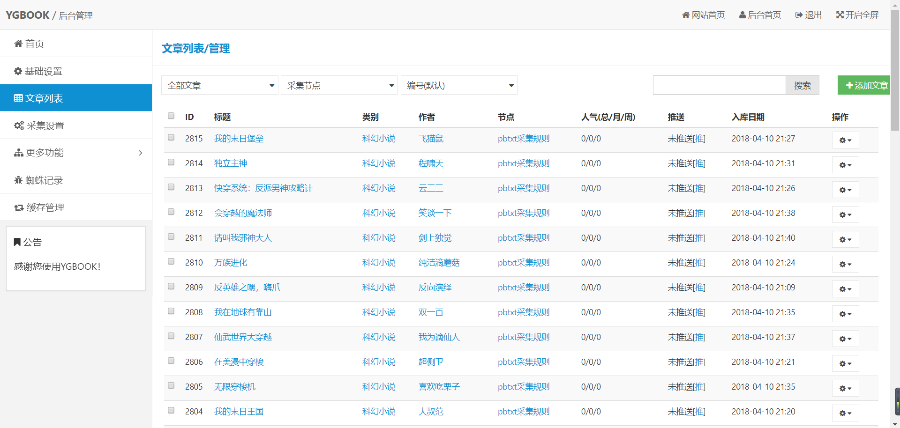
Task: Open gear actions menu for ID 2808
Action: 845,314
